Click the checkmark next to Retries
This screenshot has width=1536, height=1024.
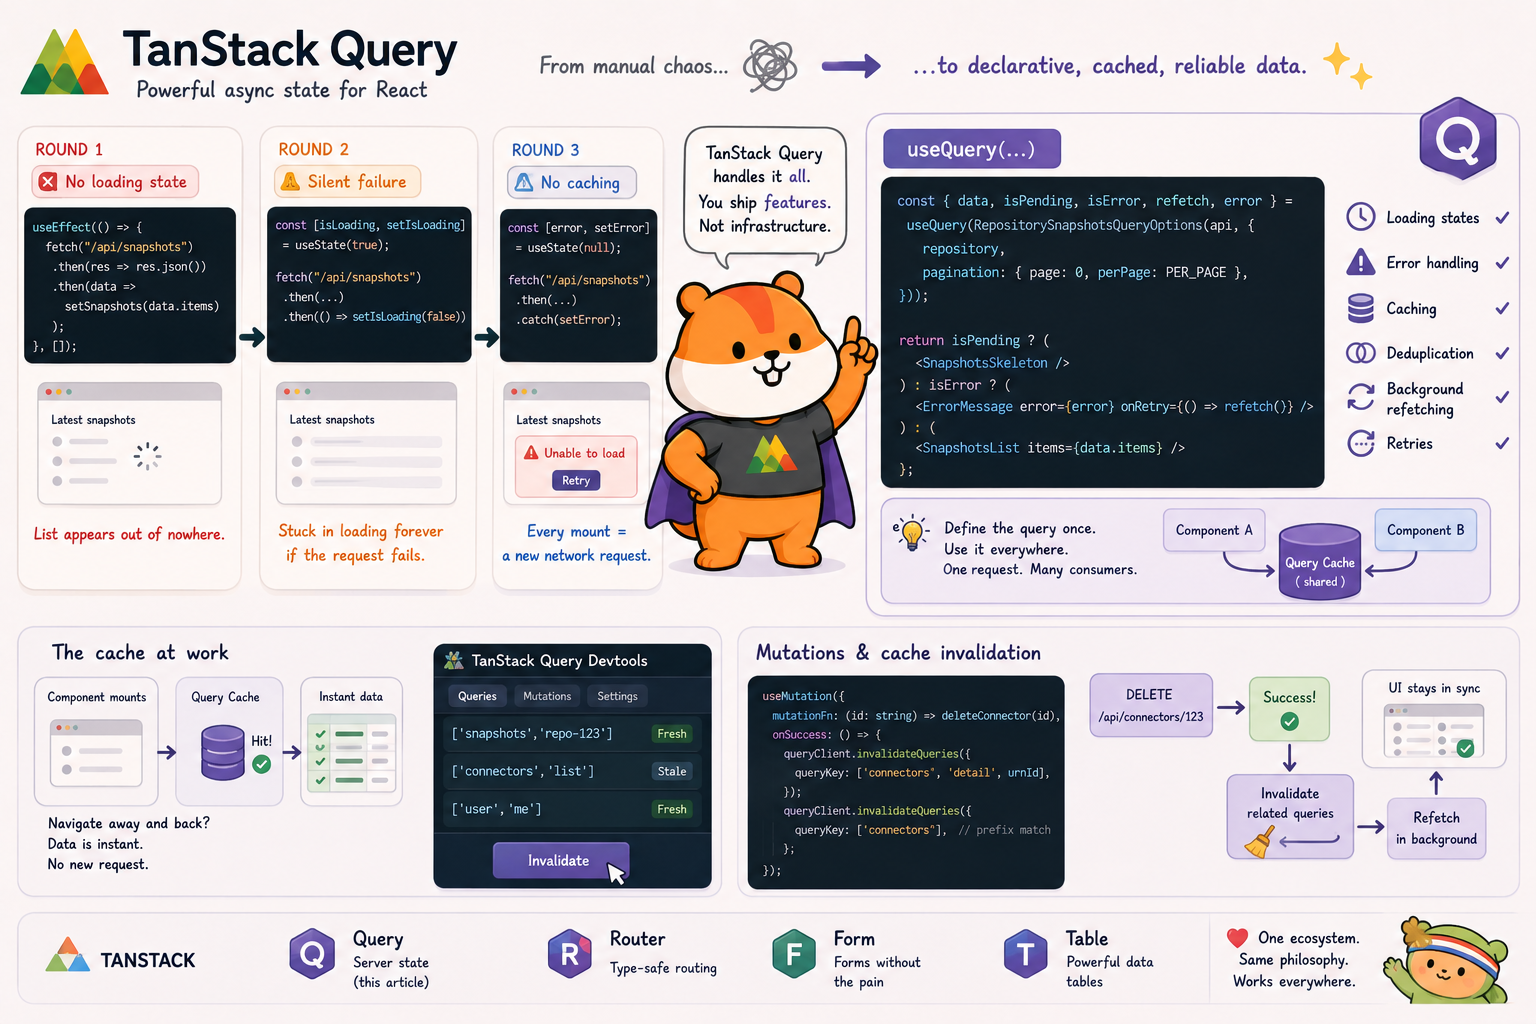(1502, 443)
